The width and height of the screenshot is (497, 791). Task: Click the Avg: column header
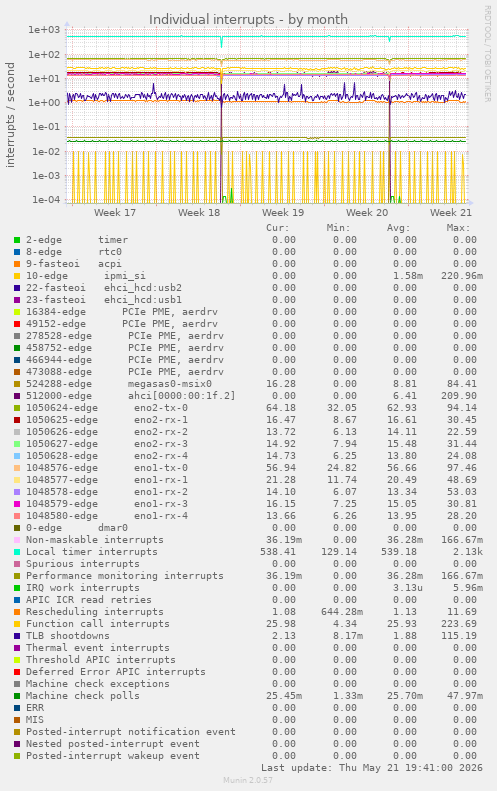click(x=398, y=228)
